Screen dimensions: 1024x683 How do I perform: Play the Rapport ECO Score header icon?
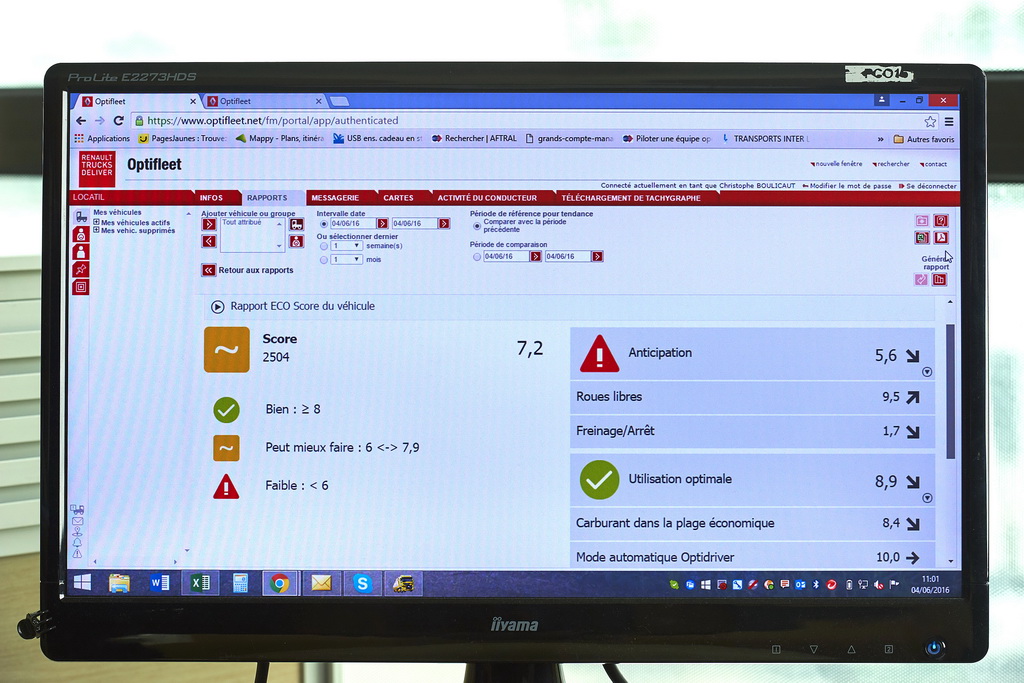[218, 306]
